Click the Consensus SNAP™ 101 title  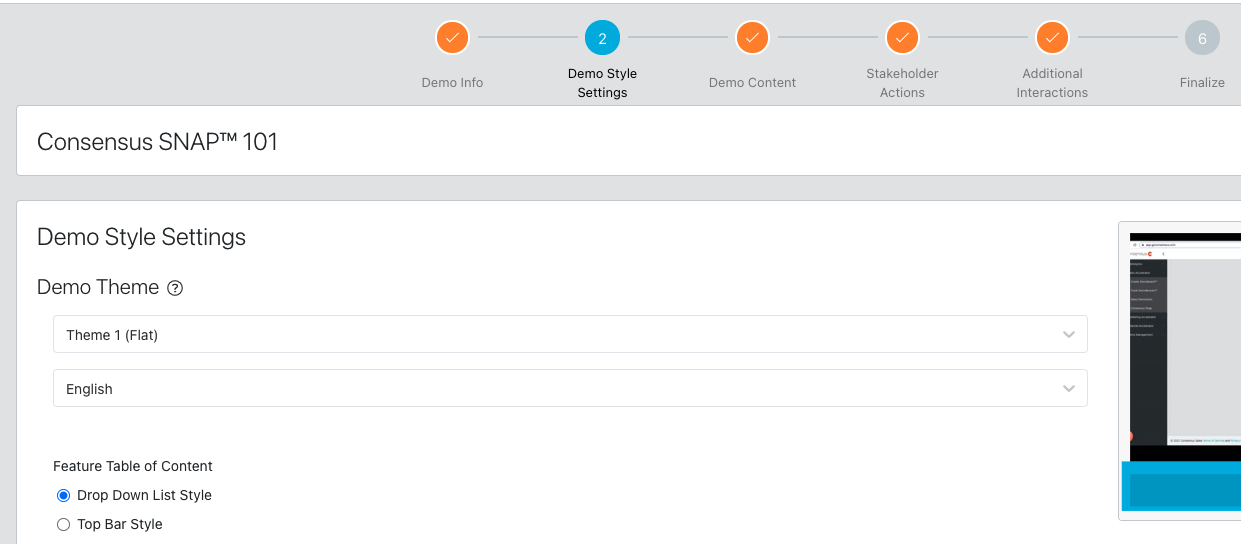pyautogui.click(x=157, y=142)
